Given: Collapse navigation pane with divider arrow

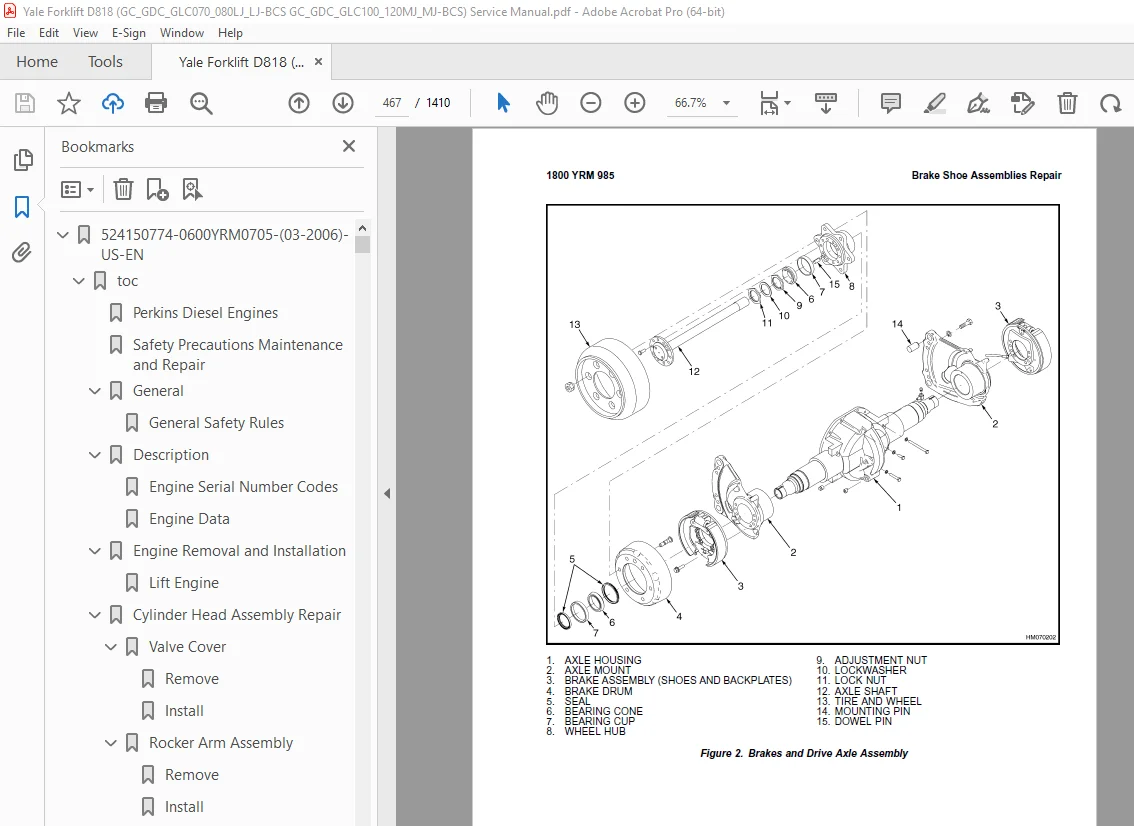Looking at the screenshot, I should pyautogui.click(x=387, y=493).
